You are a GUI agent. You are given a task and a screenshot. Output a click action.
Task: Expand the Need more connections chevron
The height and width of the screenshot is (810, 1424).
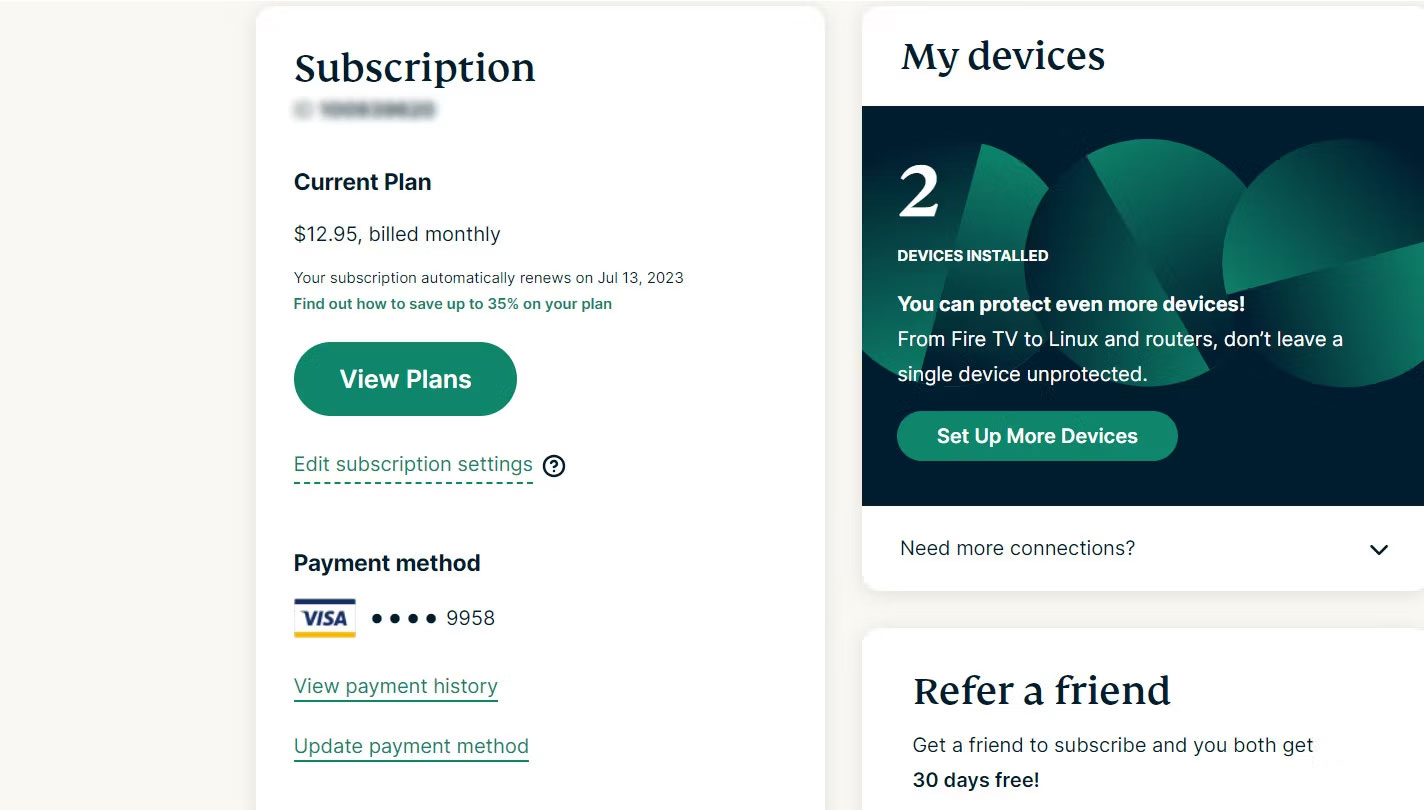point(1379,549)
